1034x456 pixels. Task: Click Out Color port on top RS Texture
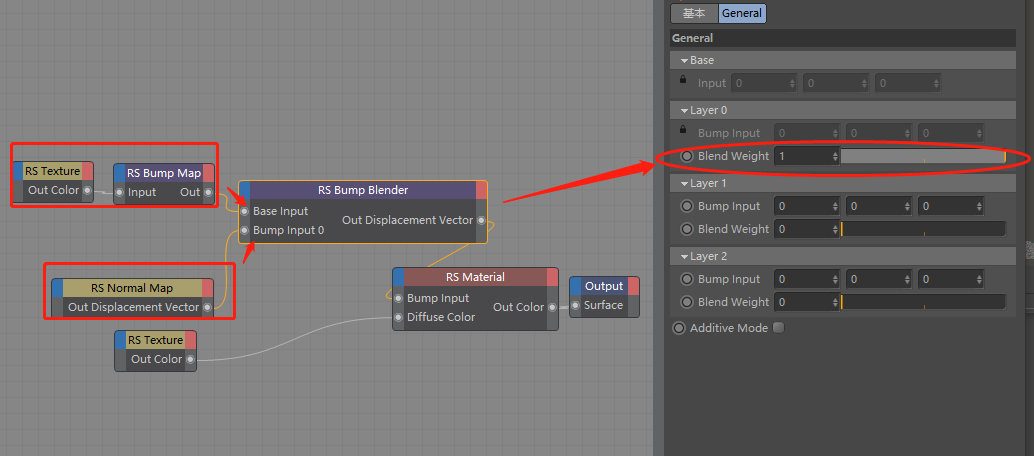[87, 191]
